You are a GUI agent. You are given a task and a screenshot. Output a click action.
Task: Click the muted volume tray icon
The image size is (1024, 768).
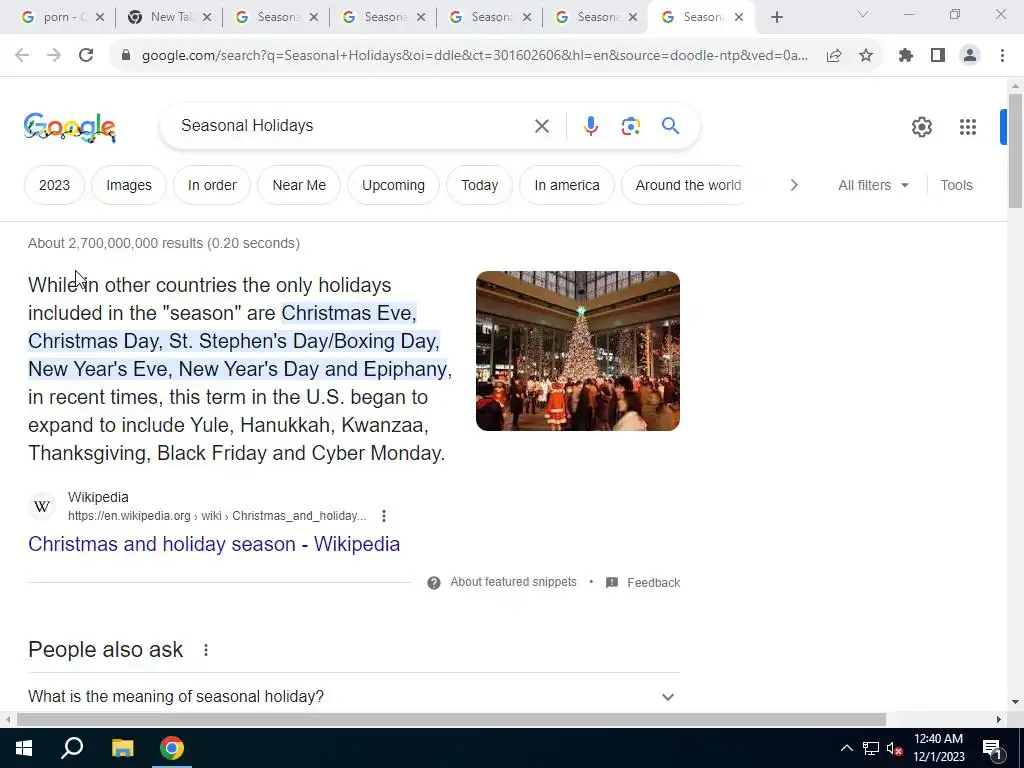(894, 748)
